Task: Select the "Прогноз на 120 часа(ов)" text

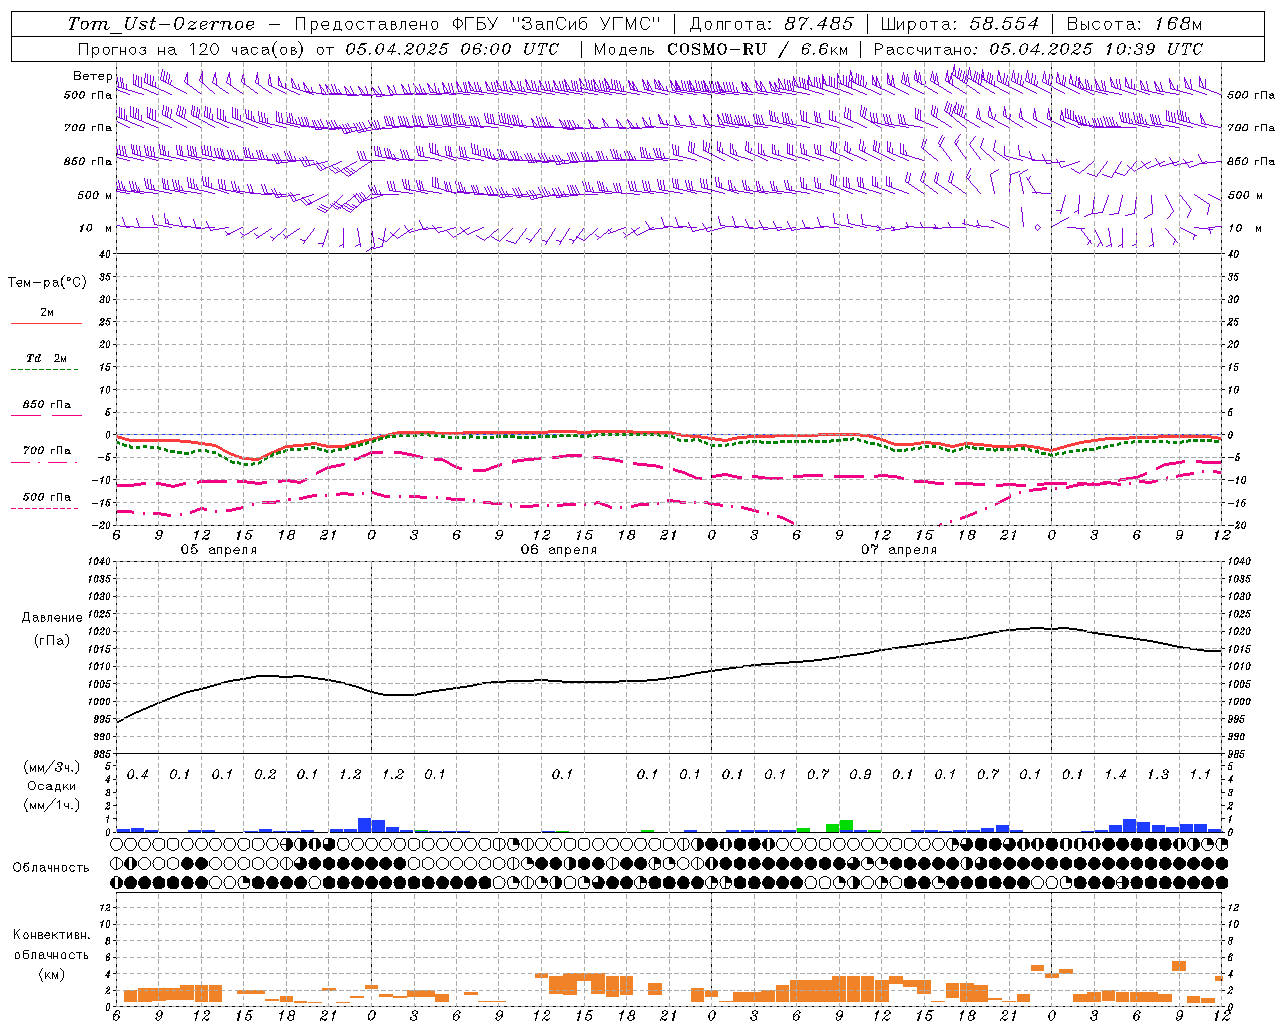Action: coord(192,49)
